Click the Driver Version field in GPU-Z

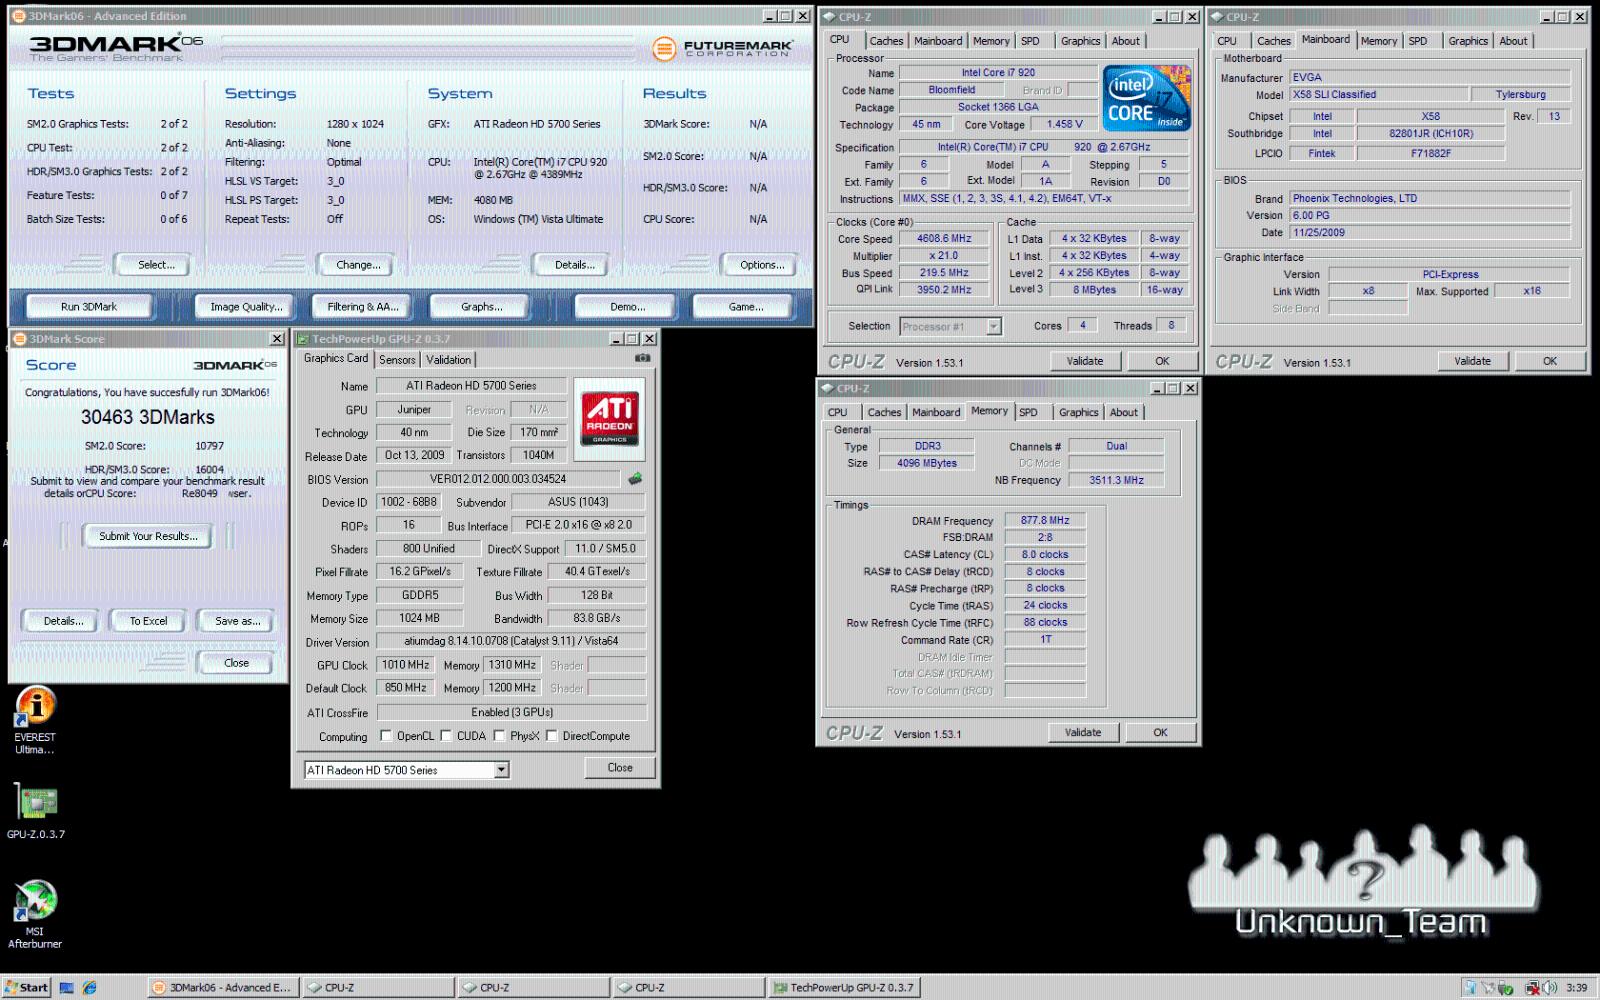pos(511,641)
